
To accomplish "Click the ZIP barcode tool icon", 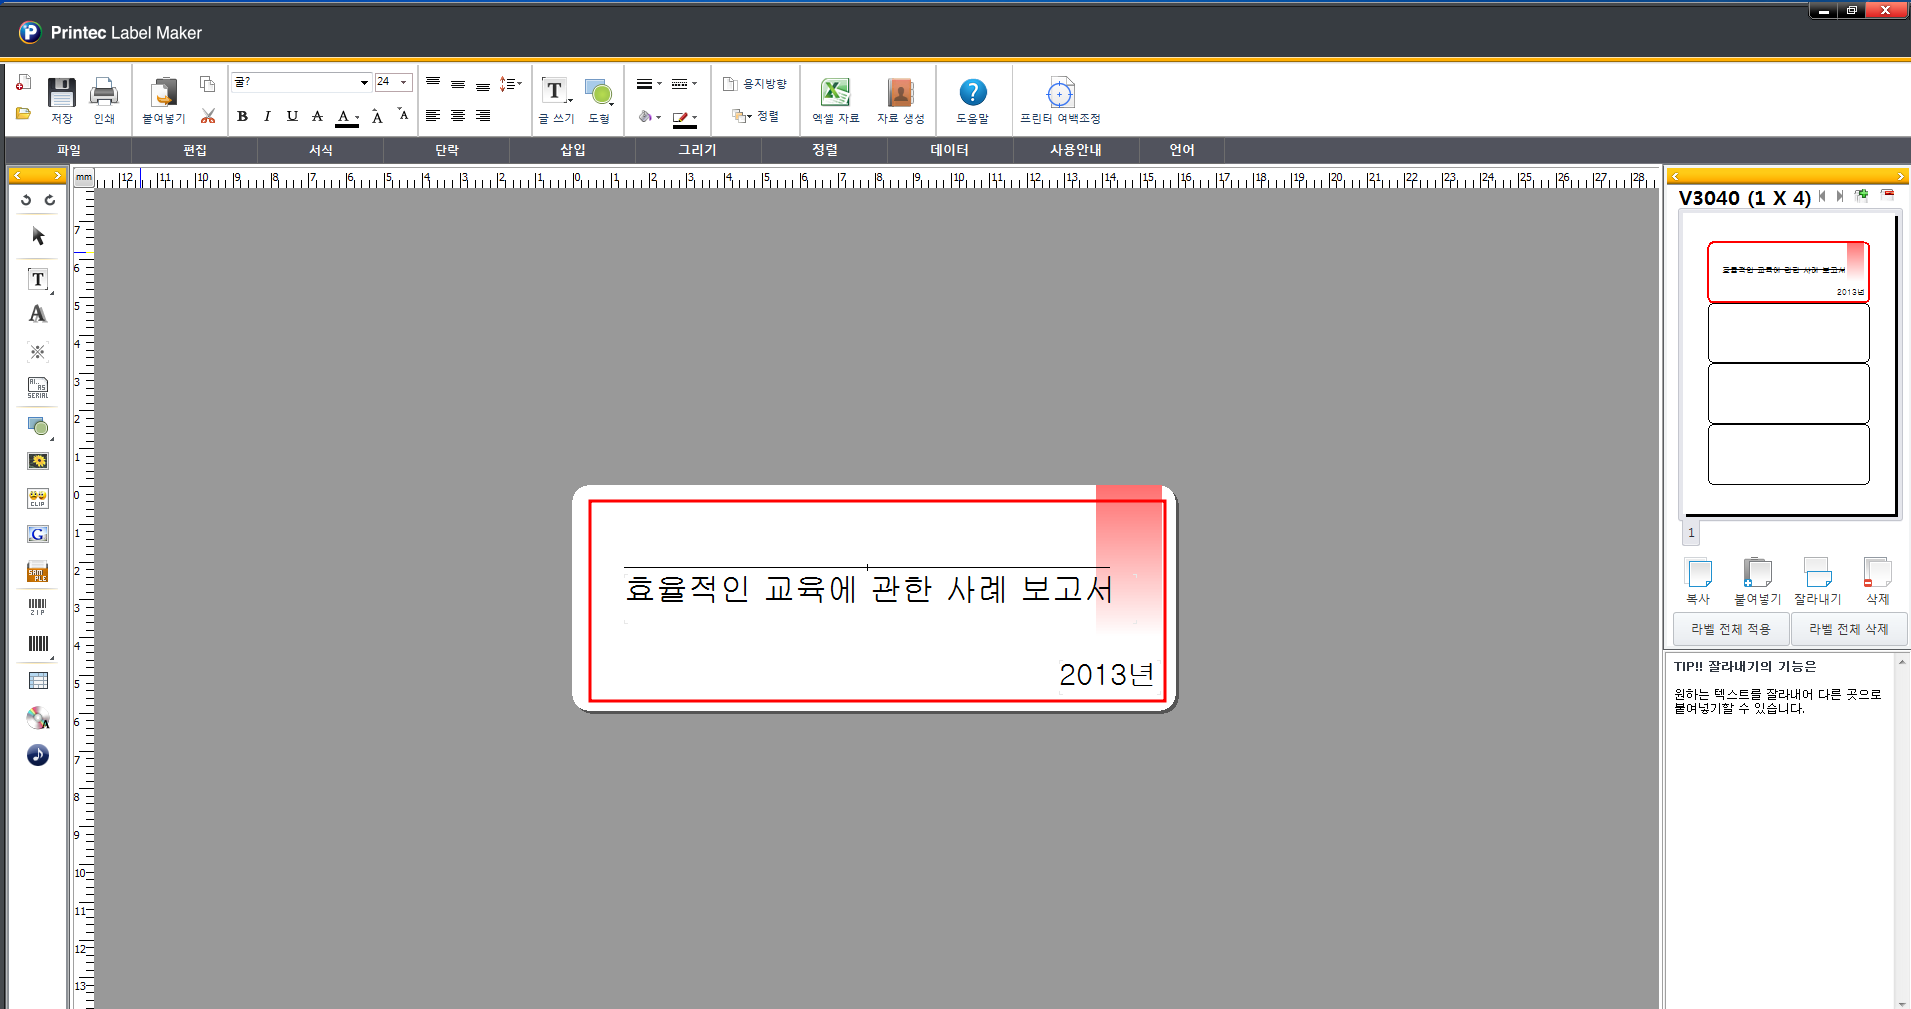I will (x=37, y=607).
